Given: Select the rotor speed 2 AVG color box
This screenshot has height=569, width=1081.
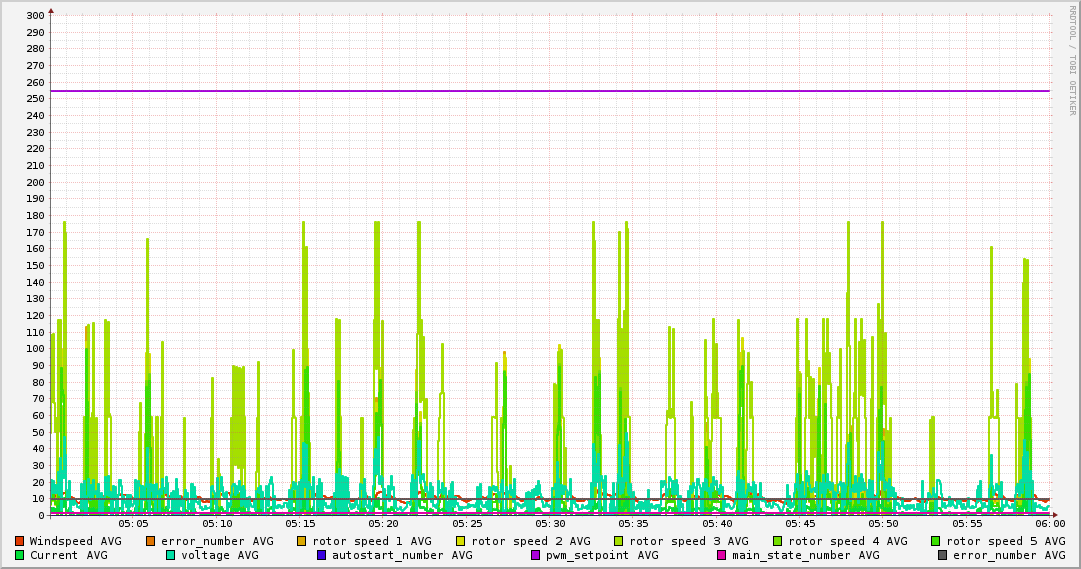Looking at the screenshot, I should [x=461, y=541].
